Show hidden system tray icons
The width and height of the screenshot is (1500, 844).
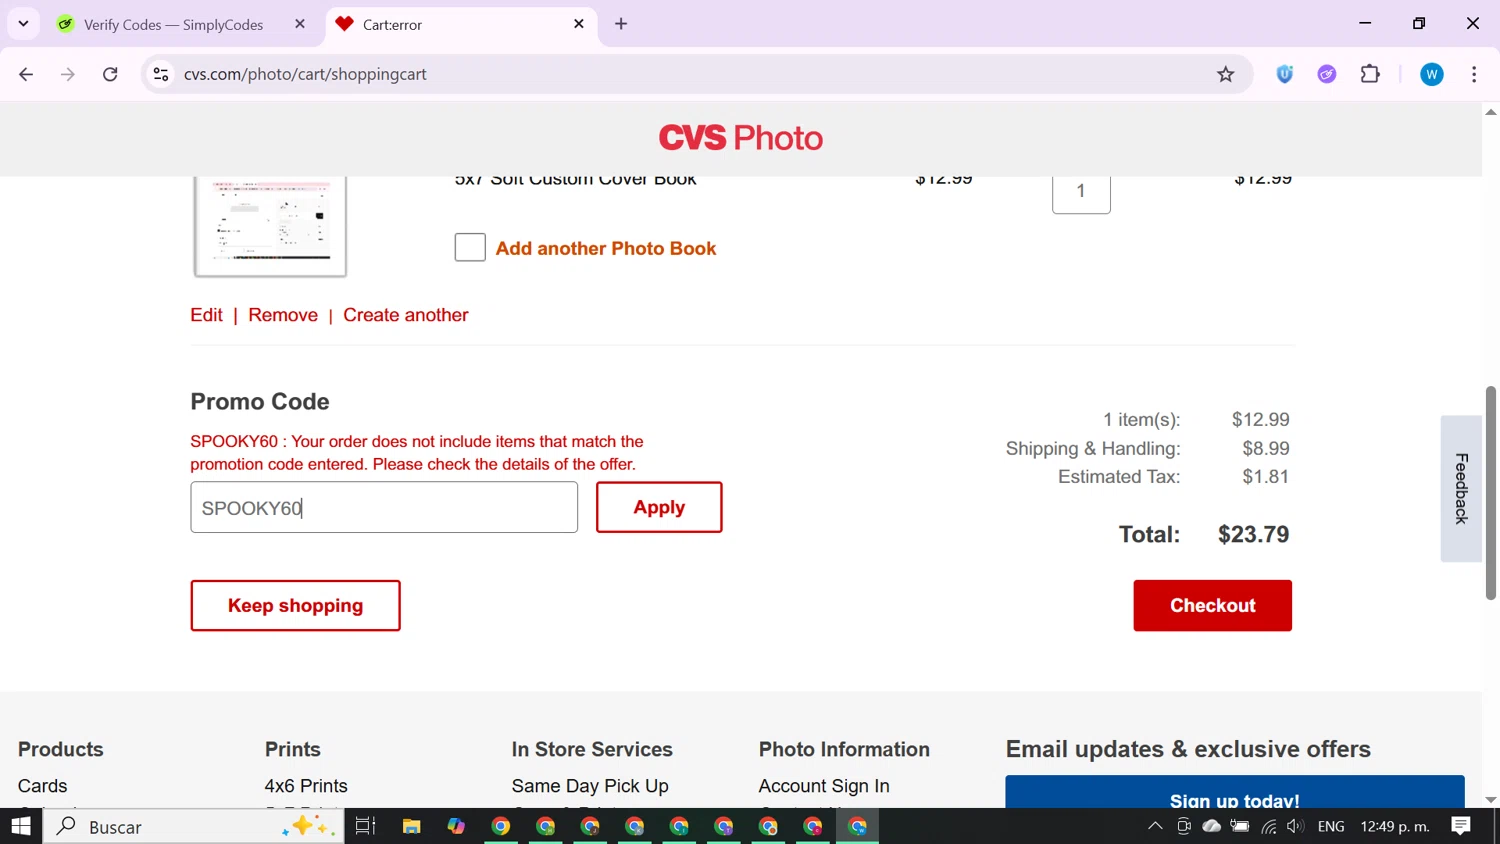1155,826
